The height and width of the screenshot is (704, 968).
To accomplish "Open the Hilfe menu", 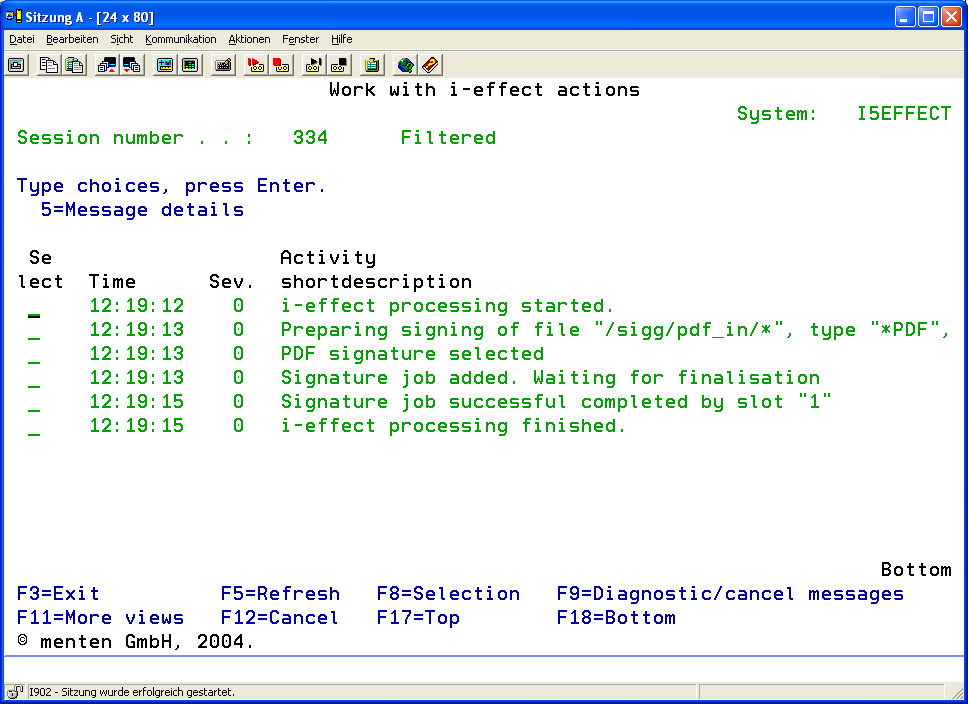I will [341, 39].
